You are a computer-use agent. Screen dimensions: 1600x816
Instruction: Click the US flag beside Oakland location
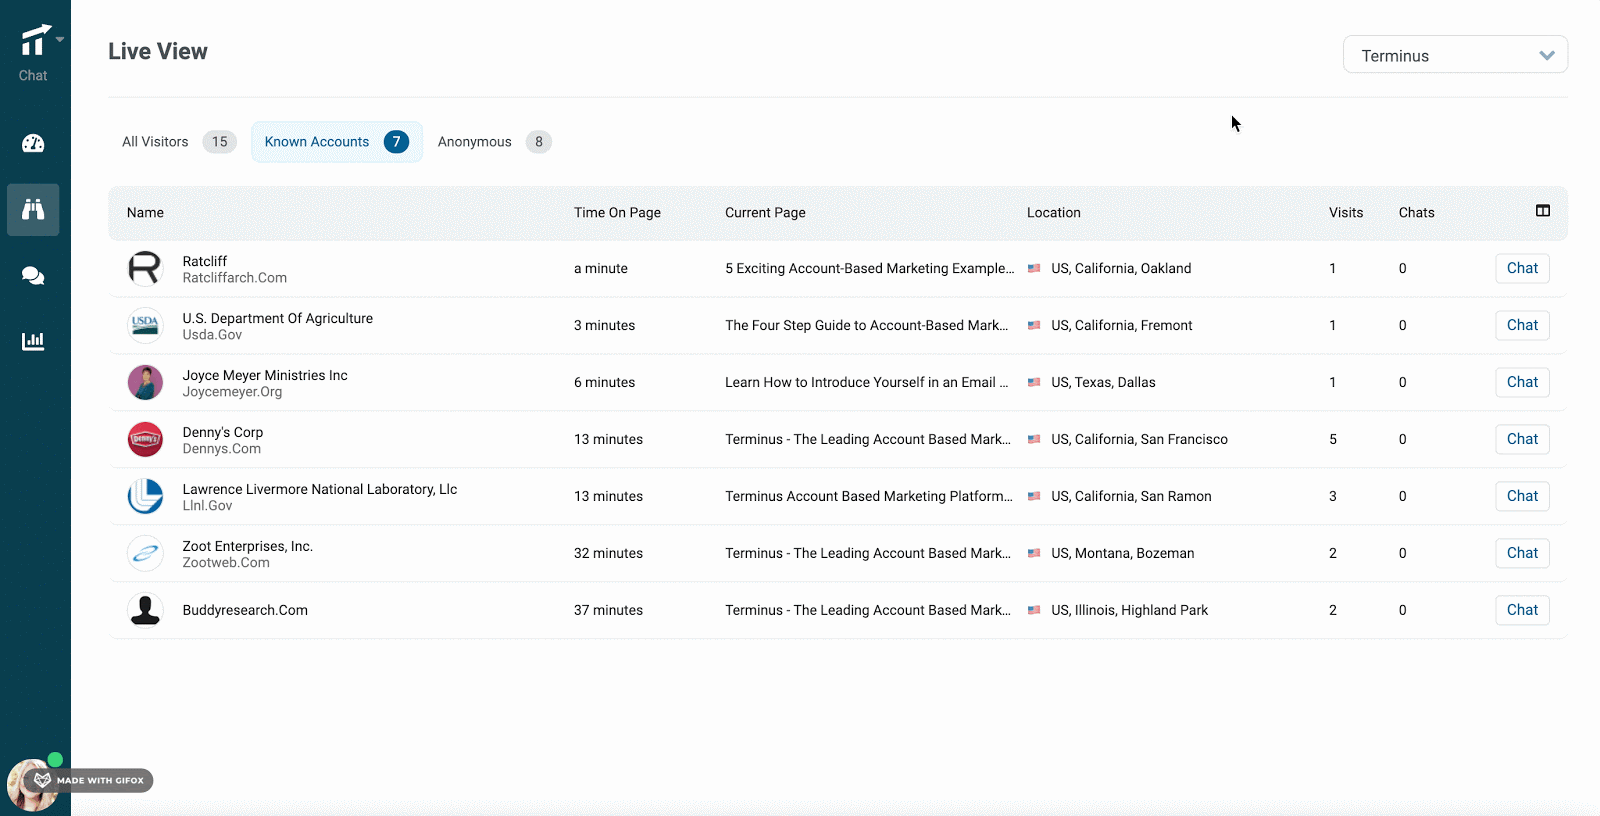pyautogui.click(x=1034, y=268)
